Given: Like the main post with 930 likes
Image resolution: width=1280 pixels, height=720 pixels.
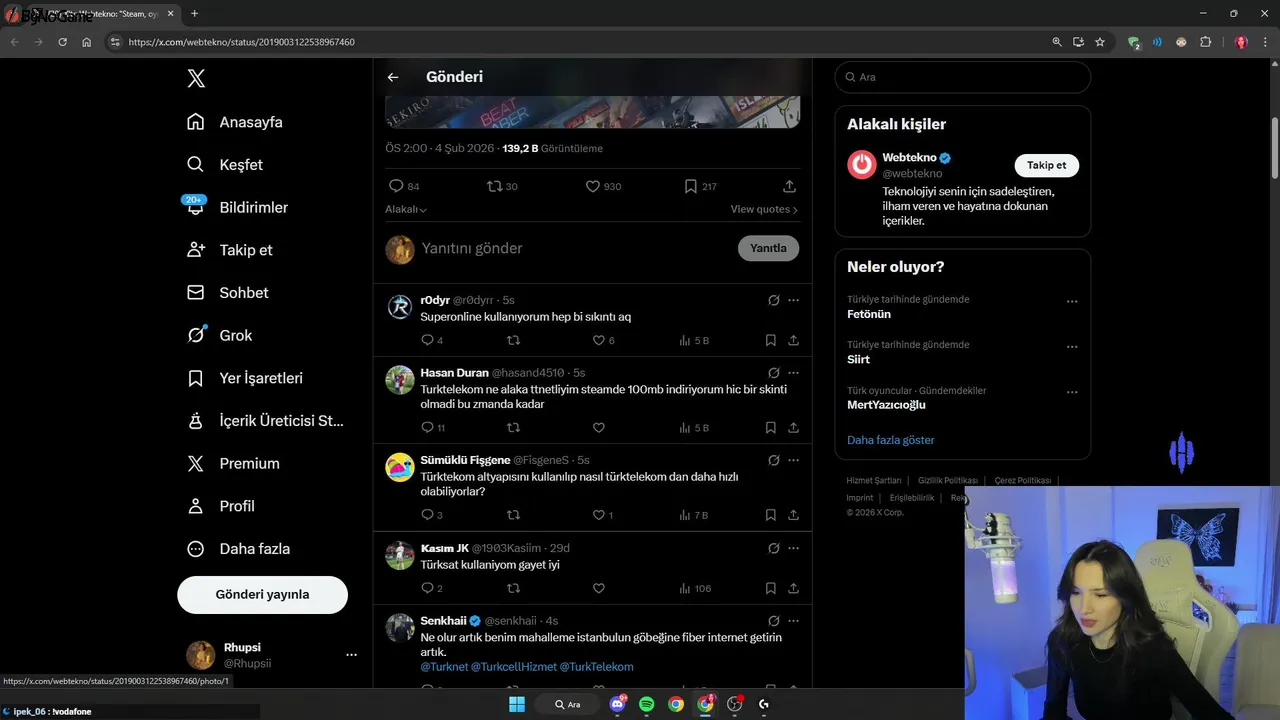Looking at the screenshot, I should pyautogui.click(x=592, y=186).
